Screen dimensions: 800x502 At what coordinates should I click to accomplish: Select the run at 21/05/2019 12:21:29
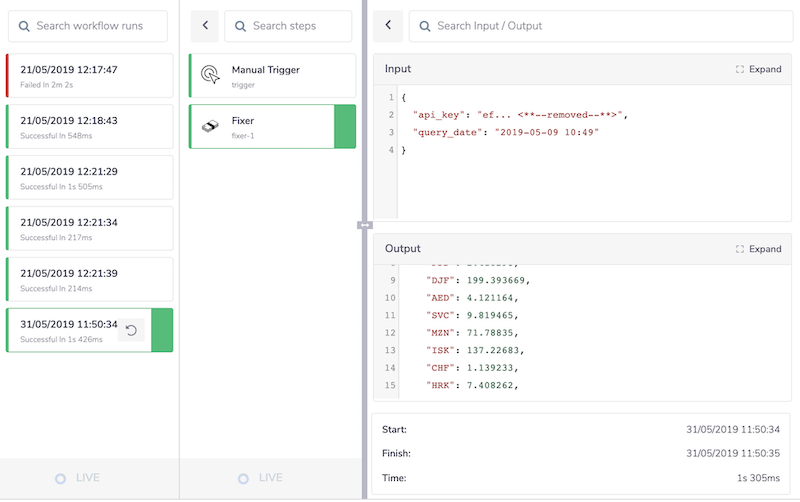point(89,178)
